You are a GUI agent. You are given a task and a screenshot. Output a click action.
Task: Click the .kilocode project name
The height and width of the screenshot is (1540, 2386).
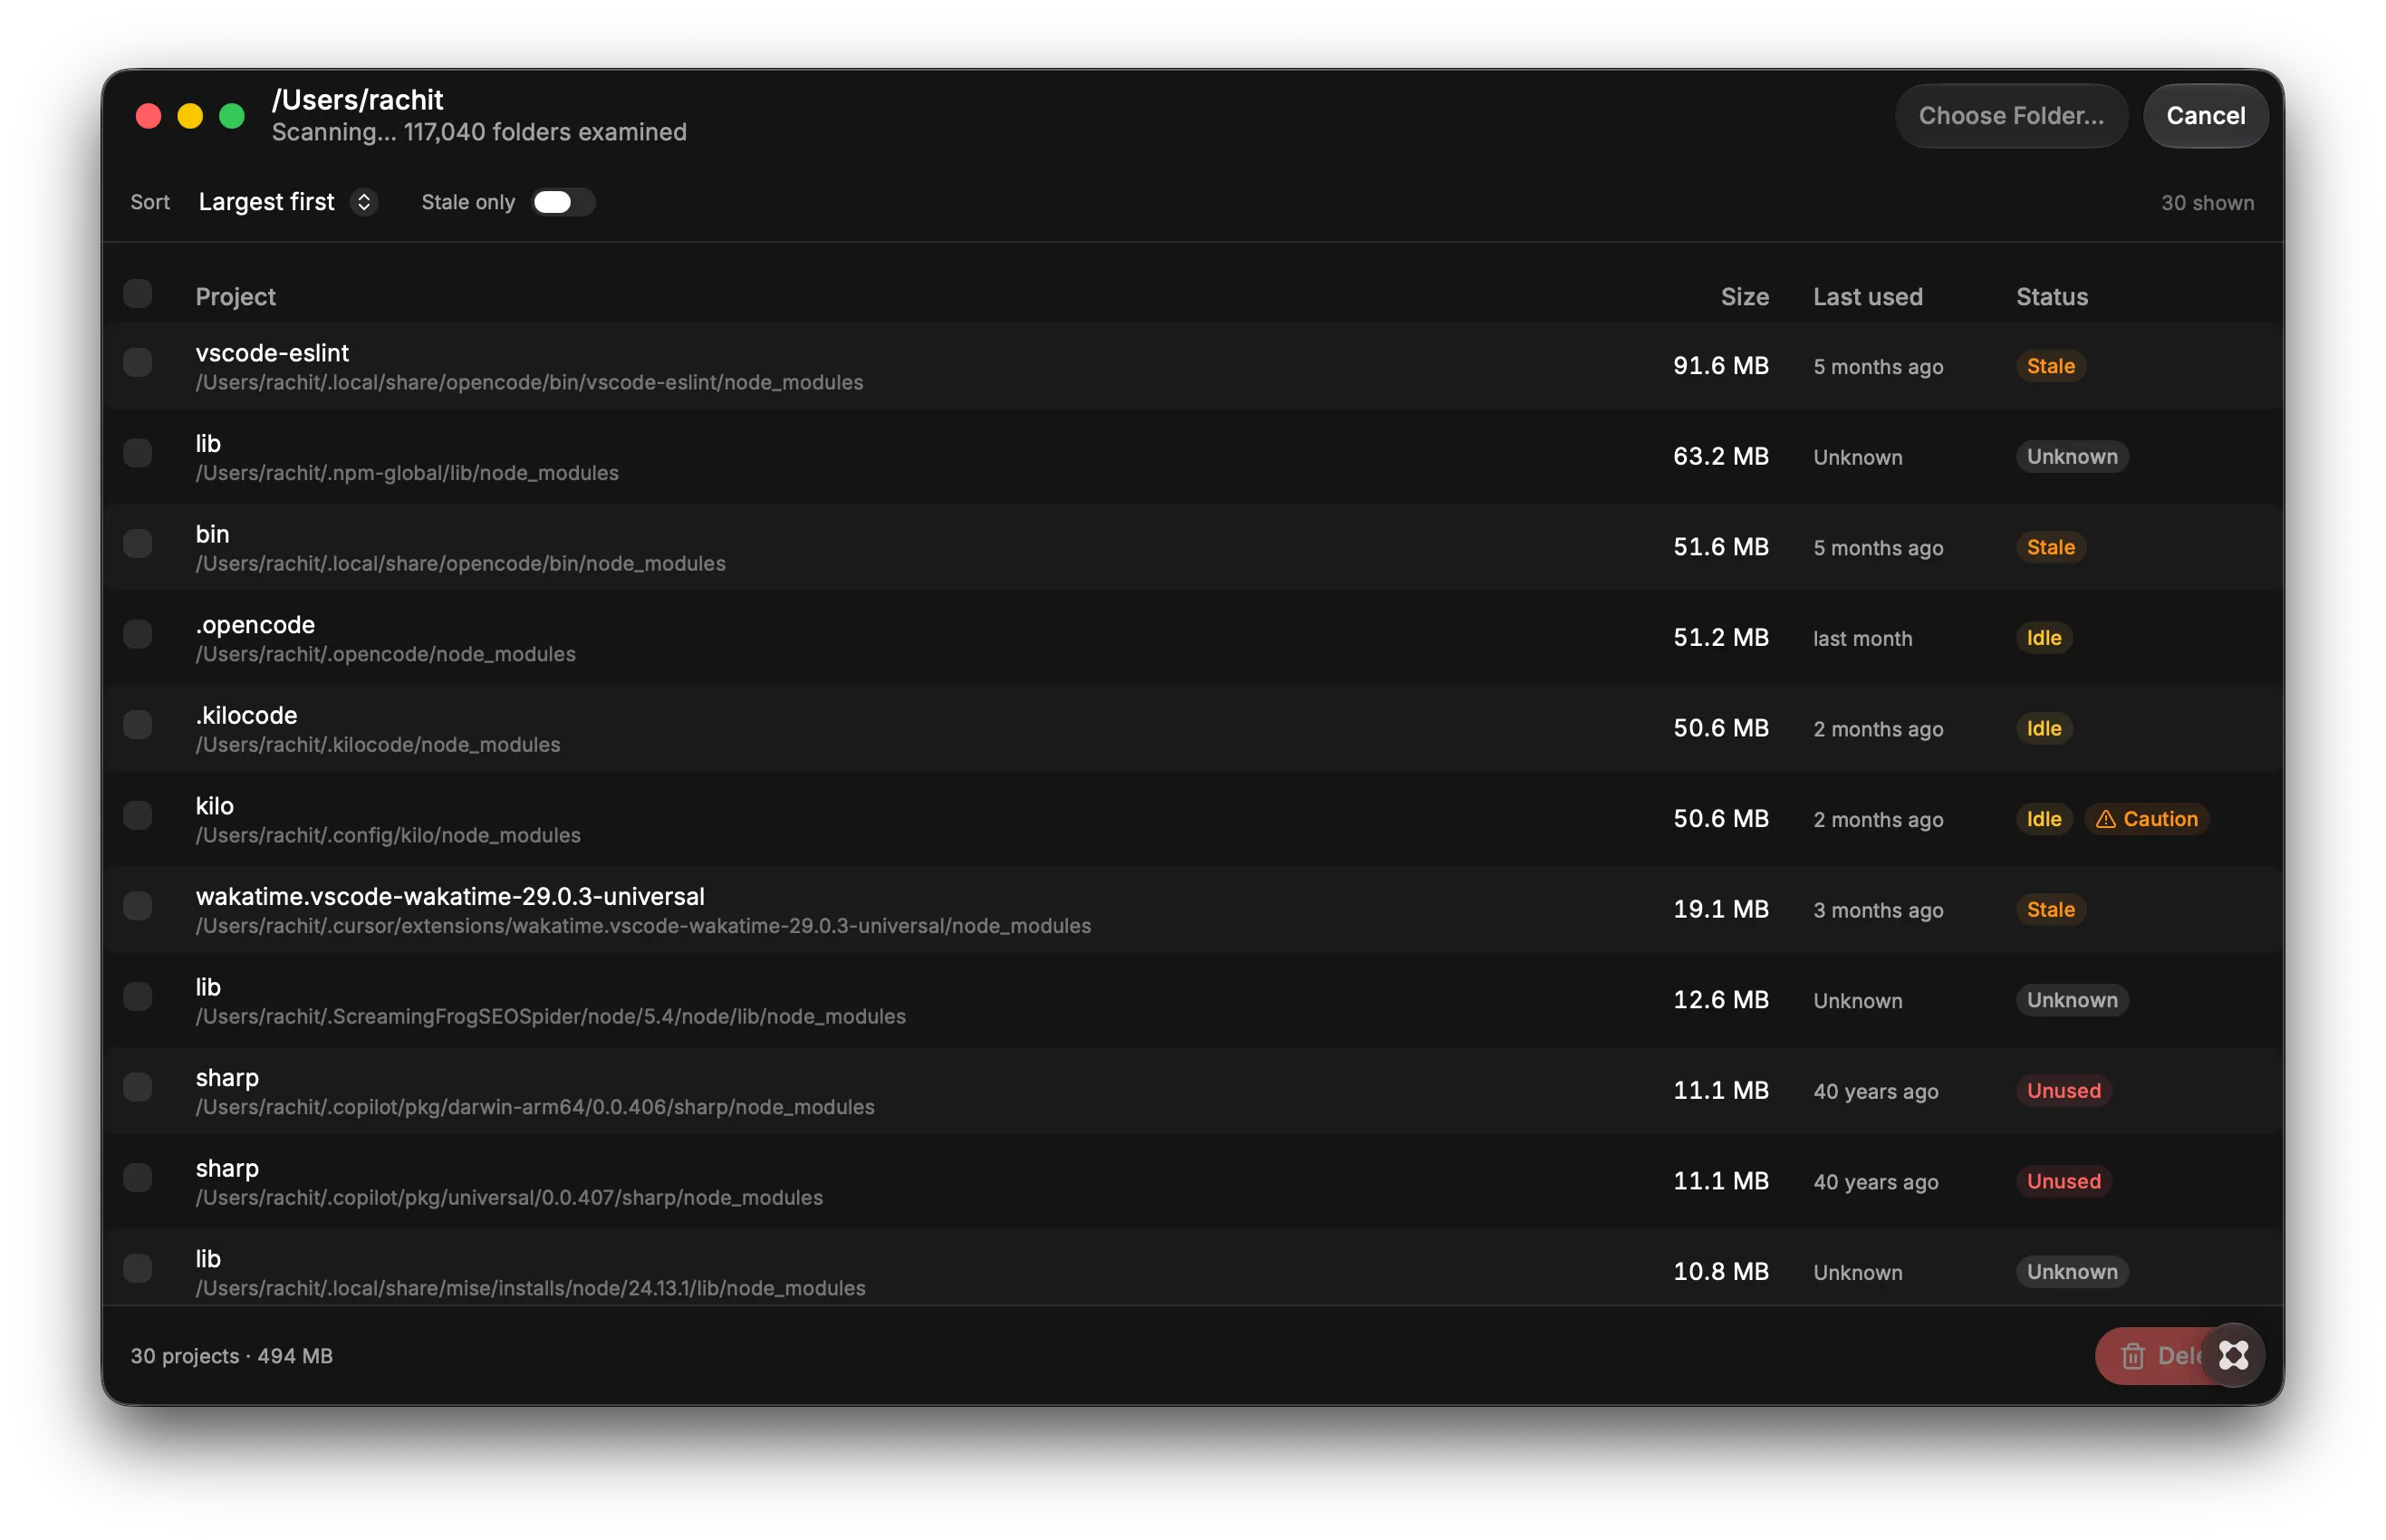click(x=246, y=715)
